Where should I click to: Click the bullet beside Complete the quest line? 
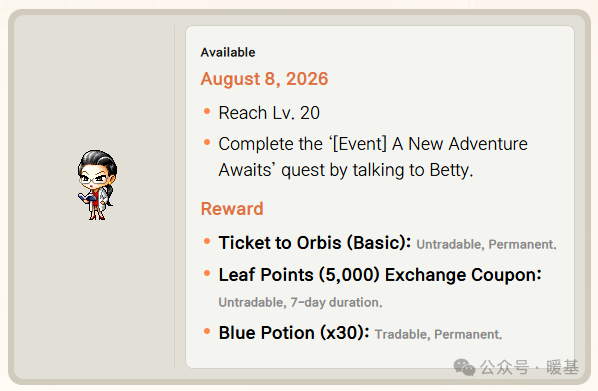[207, 143]
